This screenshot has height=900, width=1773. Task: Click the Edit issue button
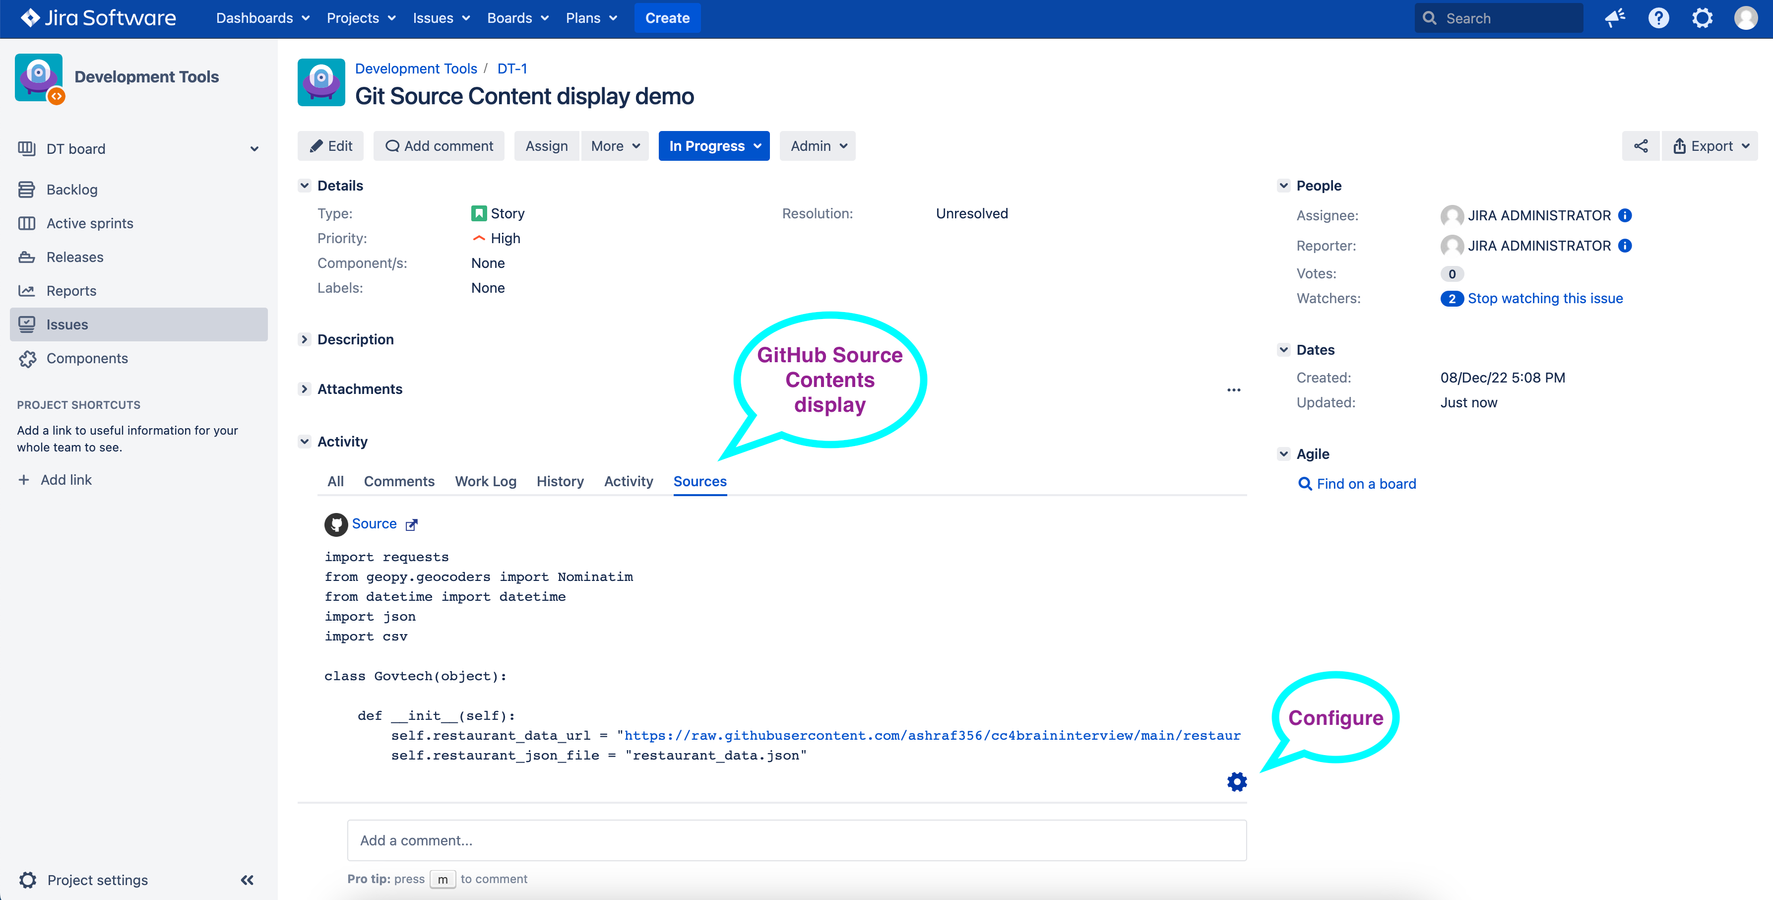(331, 146)
